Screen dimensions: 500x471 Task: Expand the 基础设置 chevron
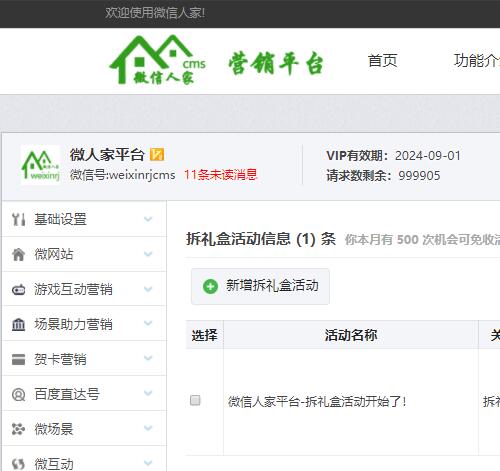pos(148,219)
